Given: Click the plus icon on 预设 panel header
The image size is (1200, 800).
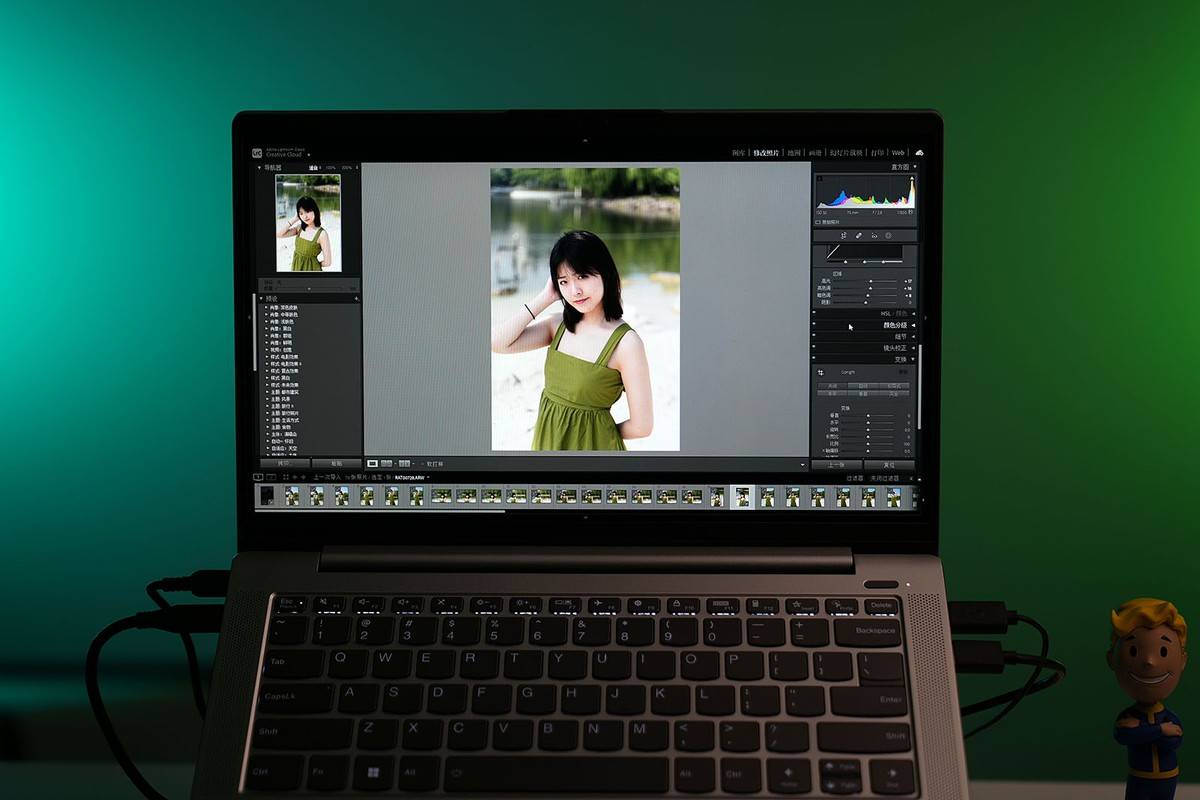Looking at the screenshot, I should [356, 299].
